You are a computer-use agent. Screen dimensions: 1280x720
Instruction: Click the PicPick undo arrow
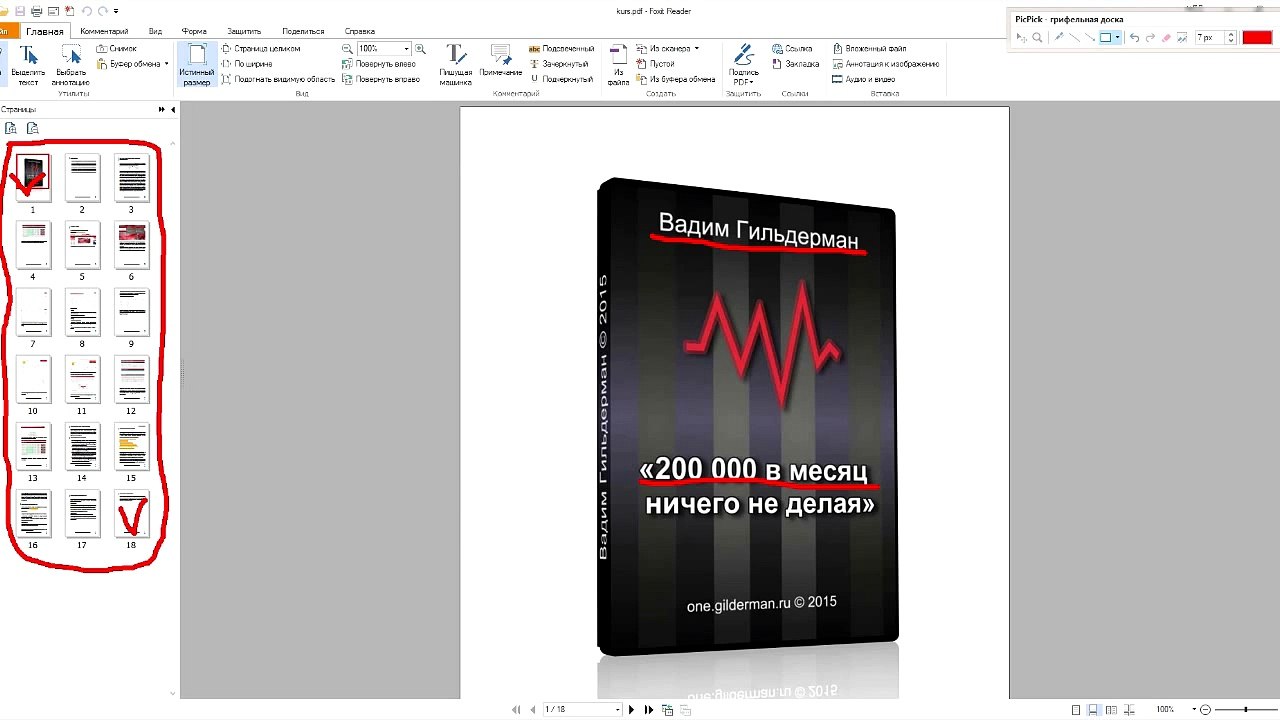1134,38
